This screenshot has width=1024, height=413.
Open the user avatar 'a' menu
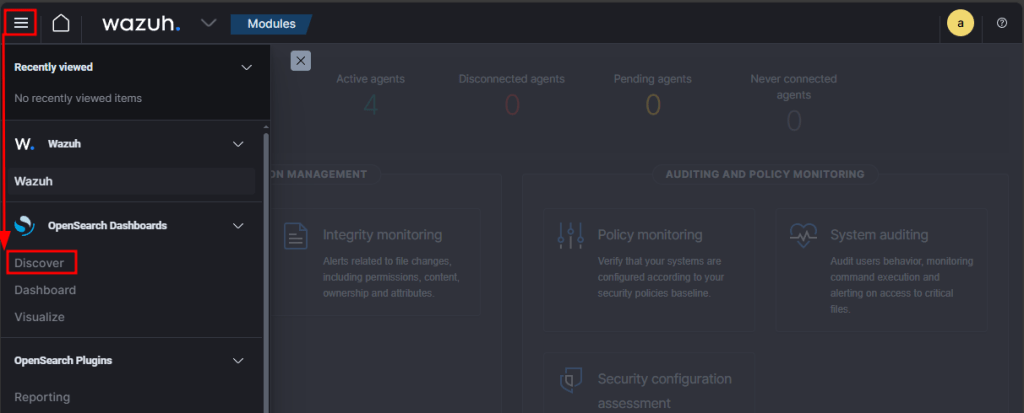pyautogui.click(x=960, y=23)
